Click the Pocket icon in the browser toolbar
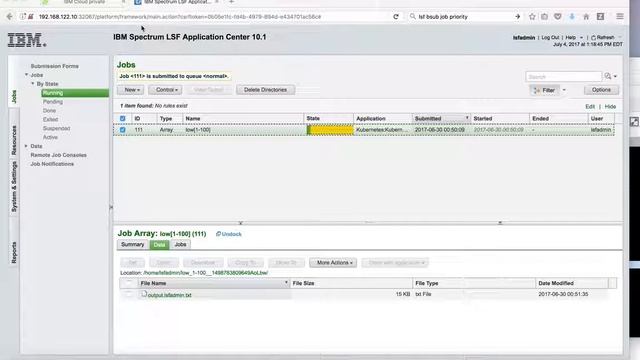This screenshot has width=640, height=360. pos(558,17)
